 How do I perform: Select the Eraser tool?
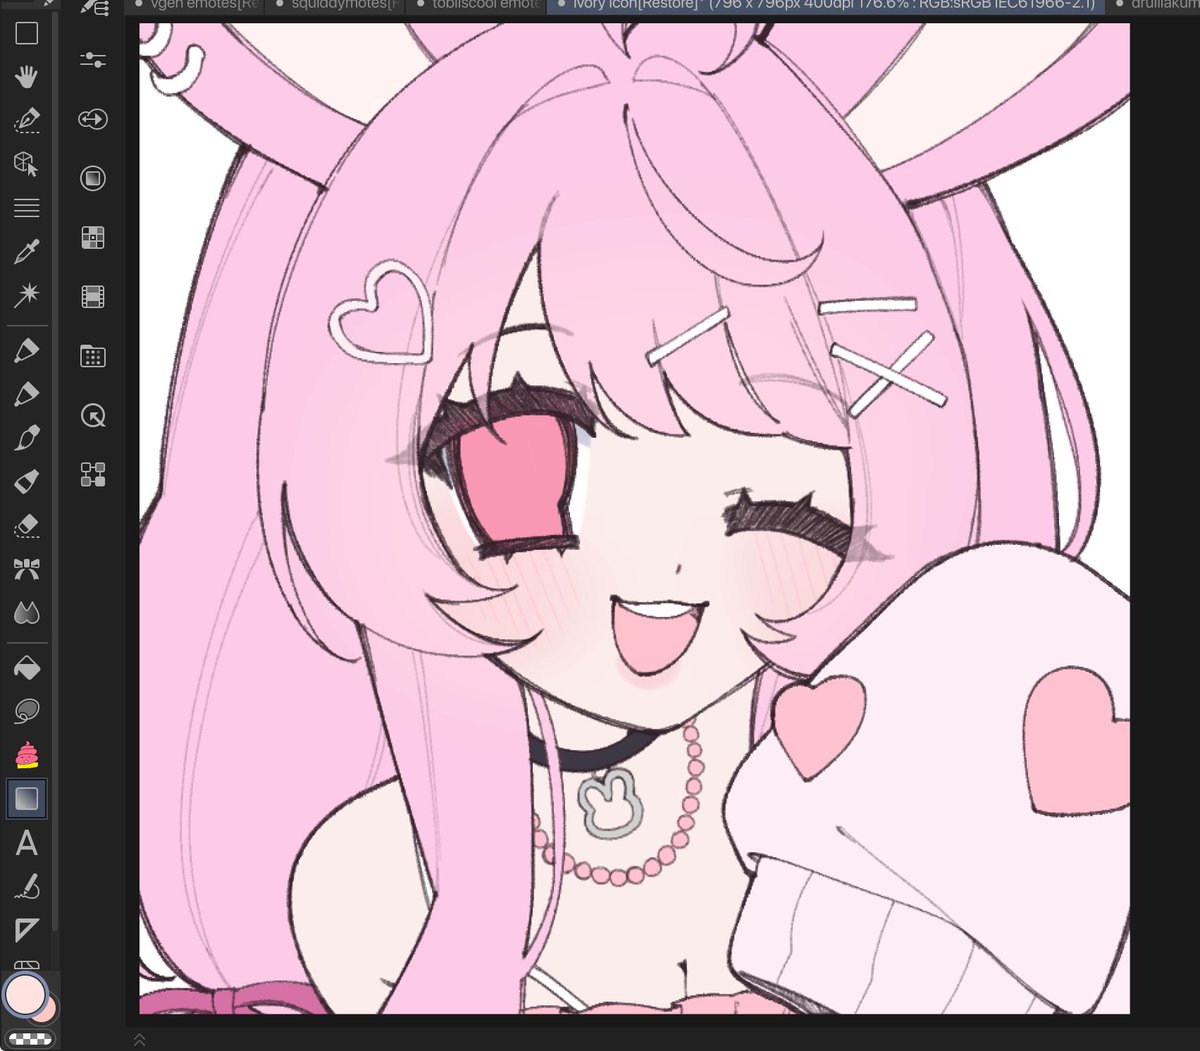coord(27,525)
